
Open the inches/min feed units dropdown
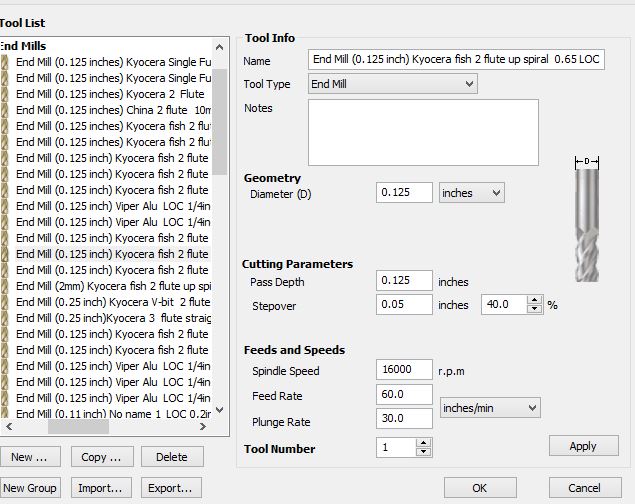pos(489,408)
